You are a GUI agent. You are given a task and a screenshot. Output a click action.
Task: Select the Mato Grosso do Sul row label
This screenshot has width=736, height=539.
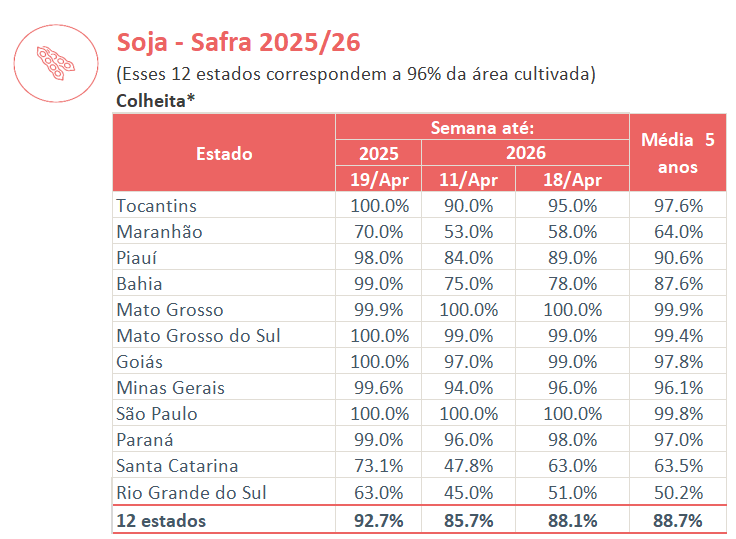(x=198, y=336)
